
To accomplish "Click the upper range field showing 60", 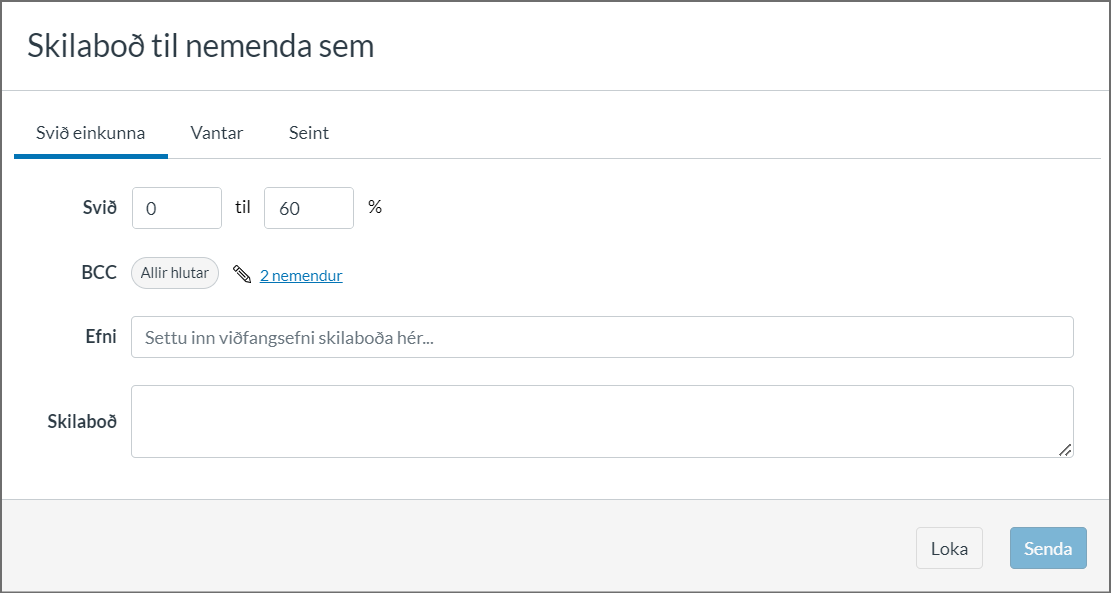I will point(308,208).
